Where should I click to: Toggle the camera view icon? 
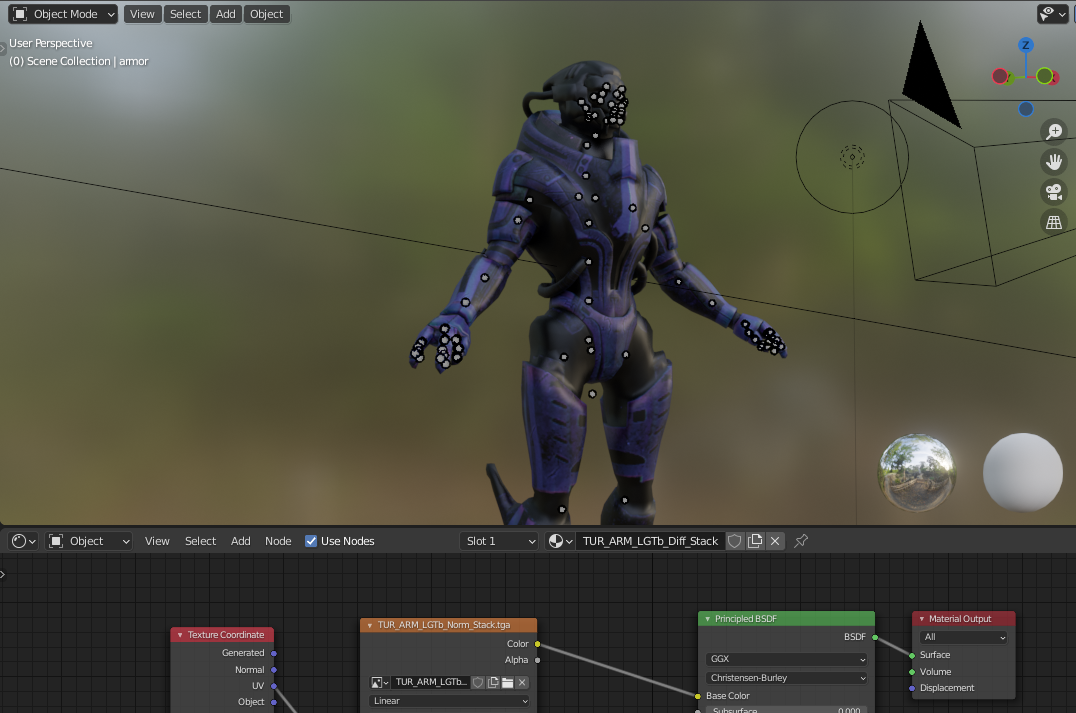[x=1054, y=192]
